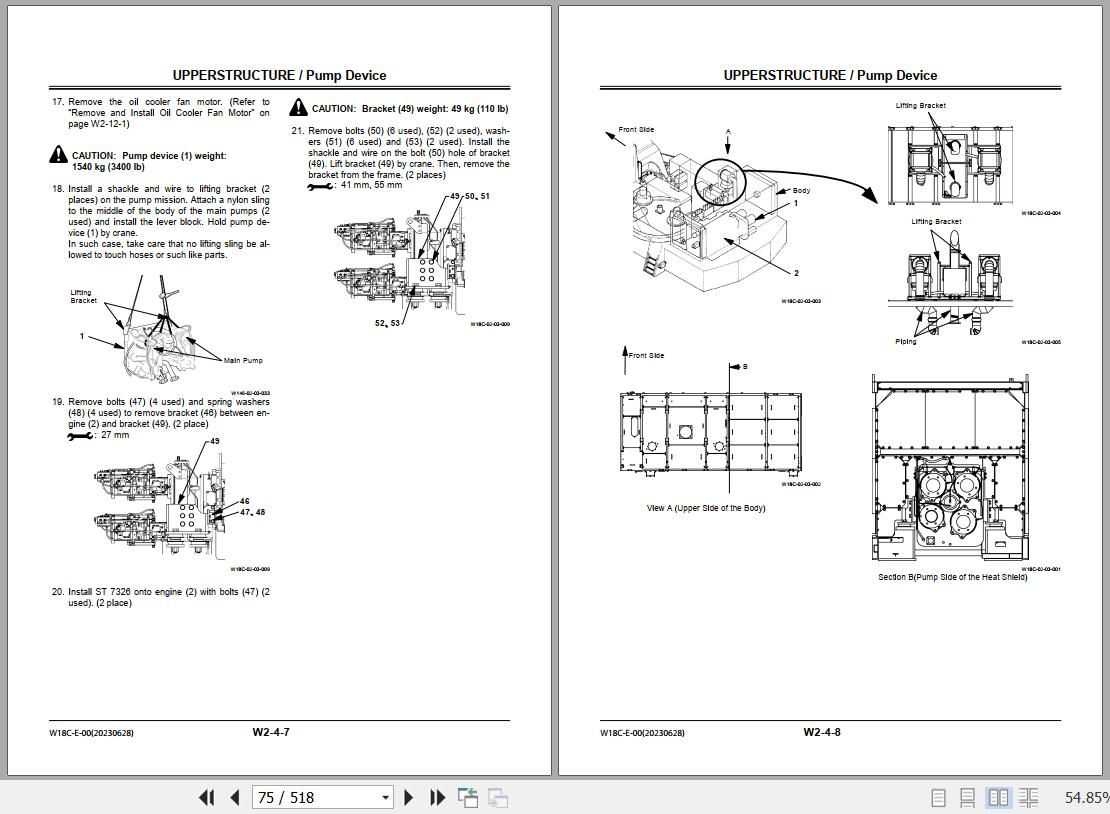Click the Pump device weight caution warning icon
The image size is (1110, 814).
click(x=59, y=154)
